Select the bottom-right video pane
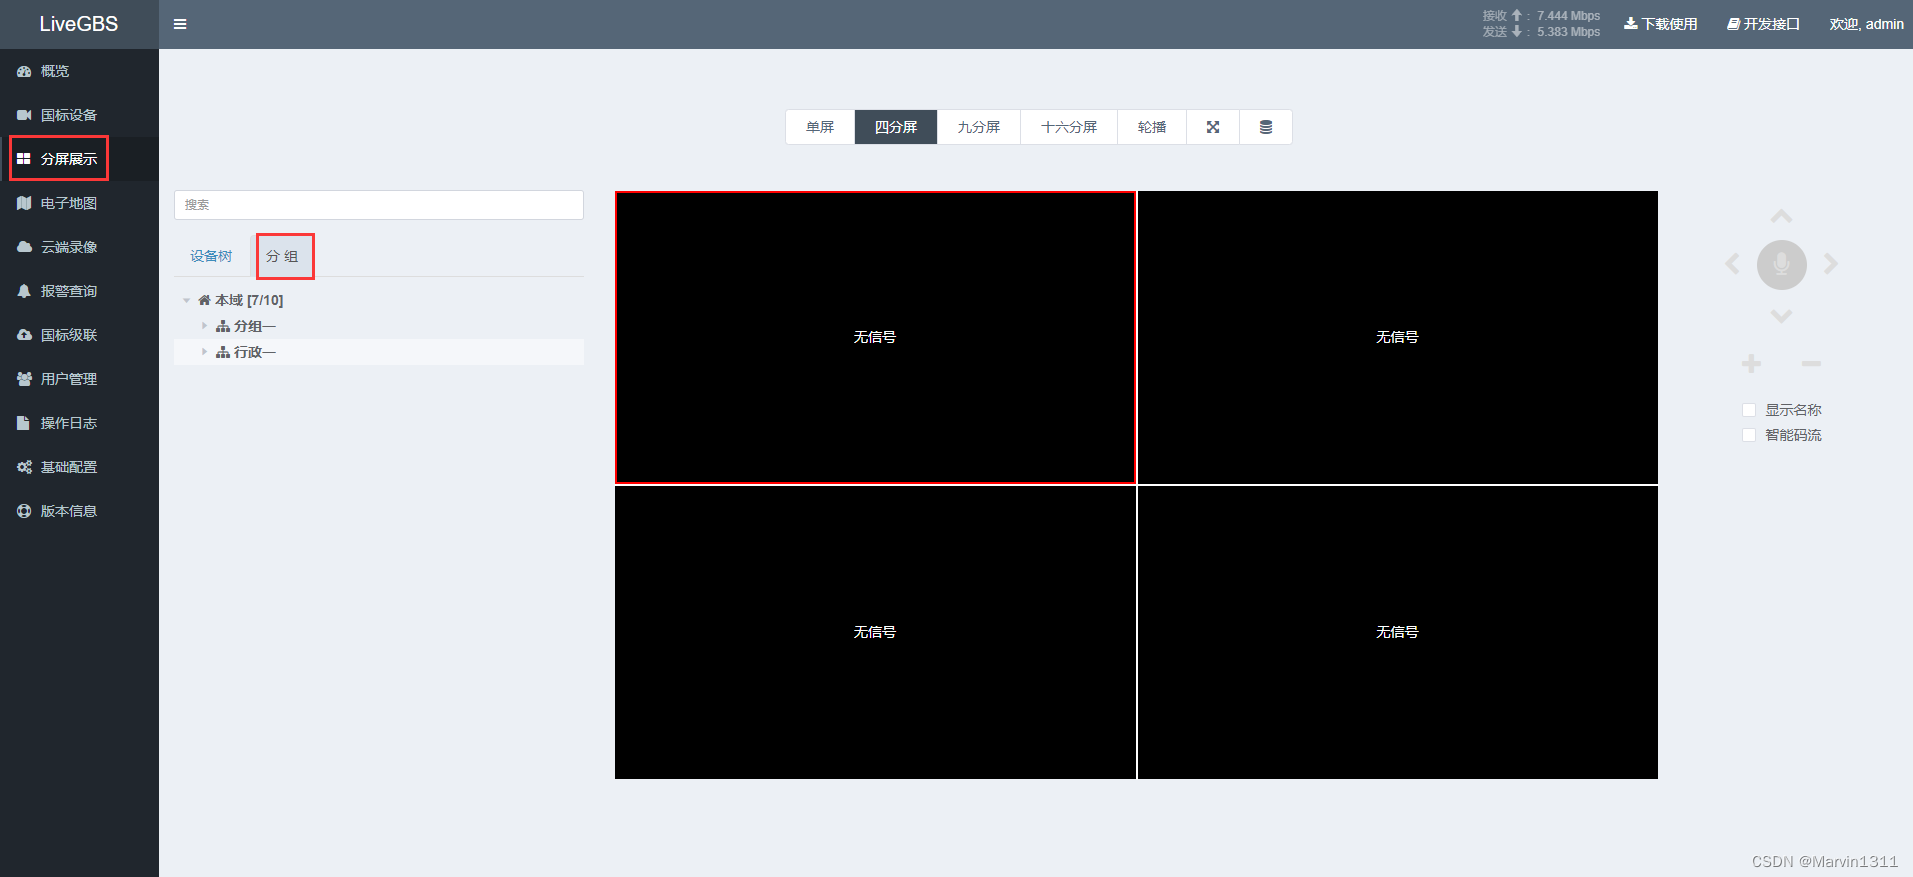This screenshot has height=877, width=1913. (1398, 632)
